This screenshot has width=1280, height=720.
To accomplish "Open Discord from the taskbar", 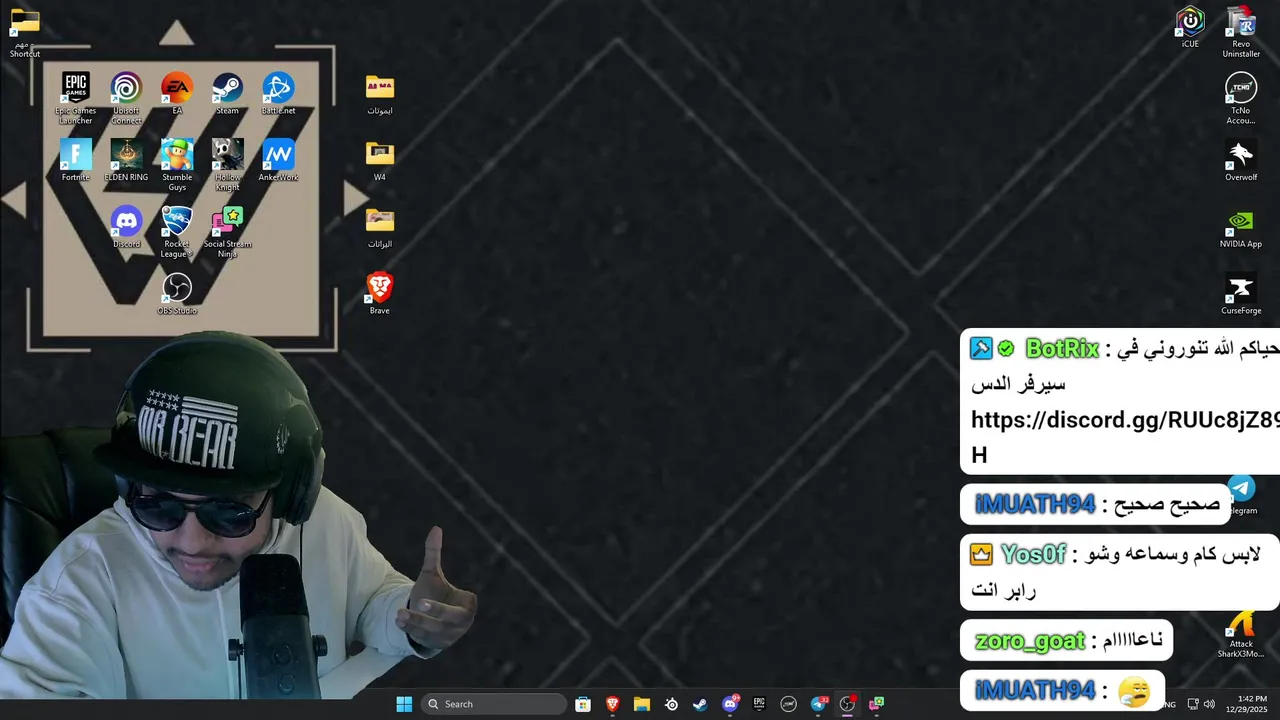I will click(730, 704).
